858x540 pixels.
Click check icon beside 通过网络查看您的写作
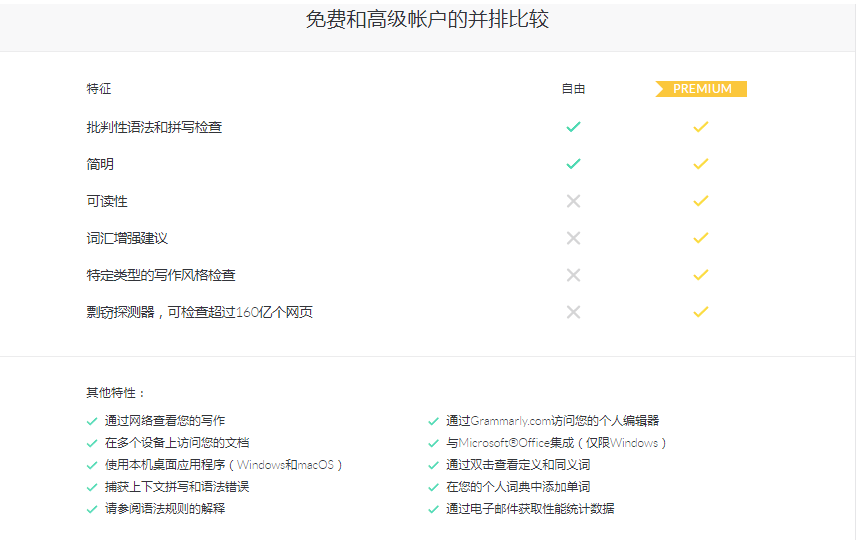(92, 421)
